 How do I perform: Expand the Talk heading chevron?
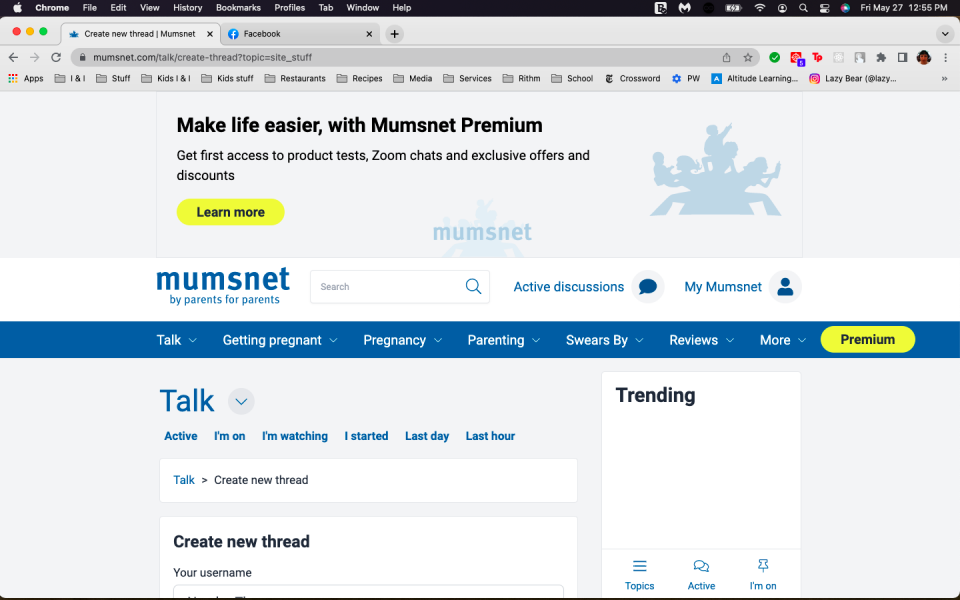point(240,401)
